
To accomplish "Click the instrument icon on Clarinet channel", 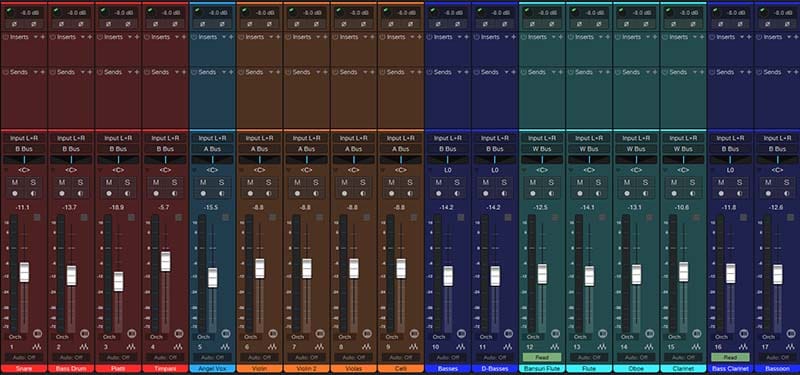I will pyautogui.click(x=696, y=347).
